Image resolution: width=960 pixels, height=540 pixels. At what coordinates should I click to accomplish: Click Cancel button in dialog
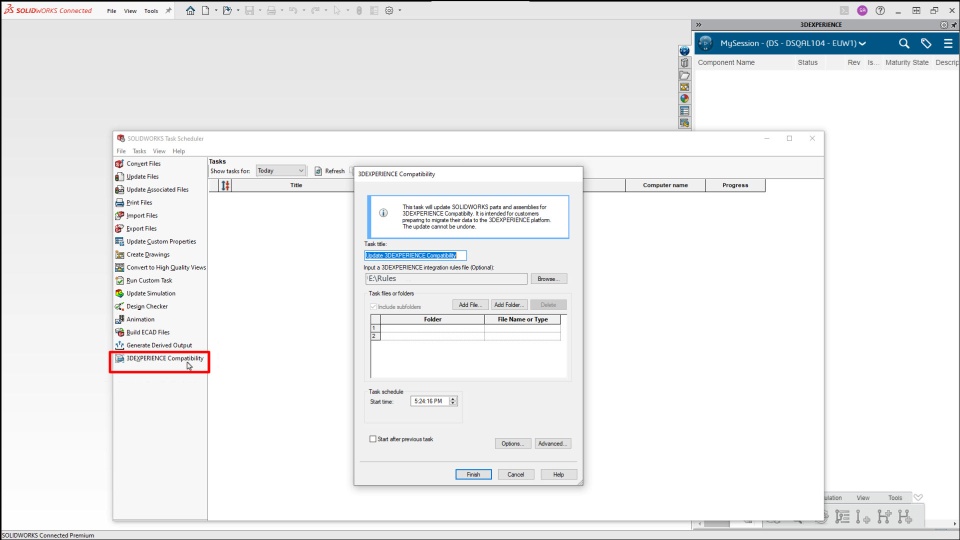tap(516, 474)
